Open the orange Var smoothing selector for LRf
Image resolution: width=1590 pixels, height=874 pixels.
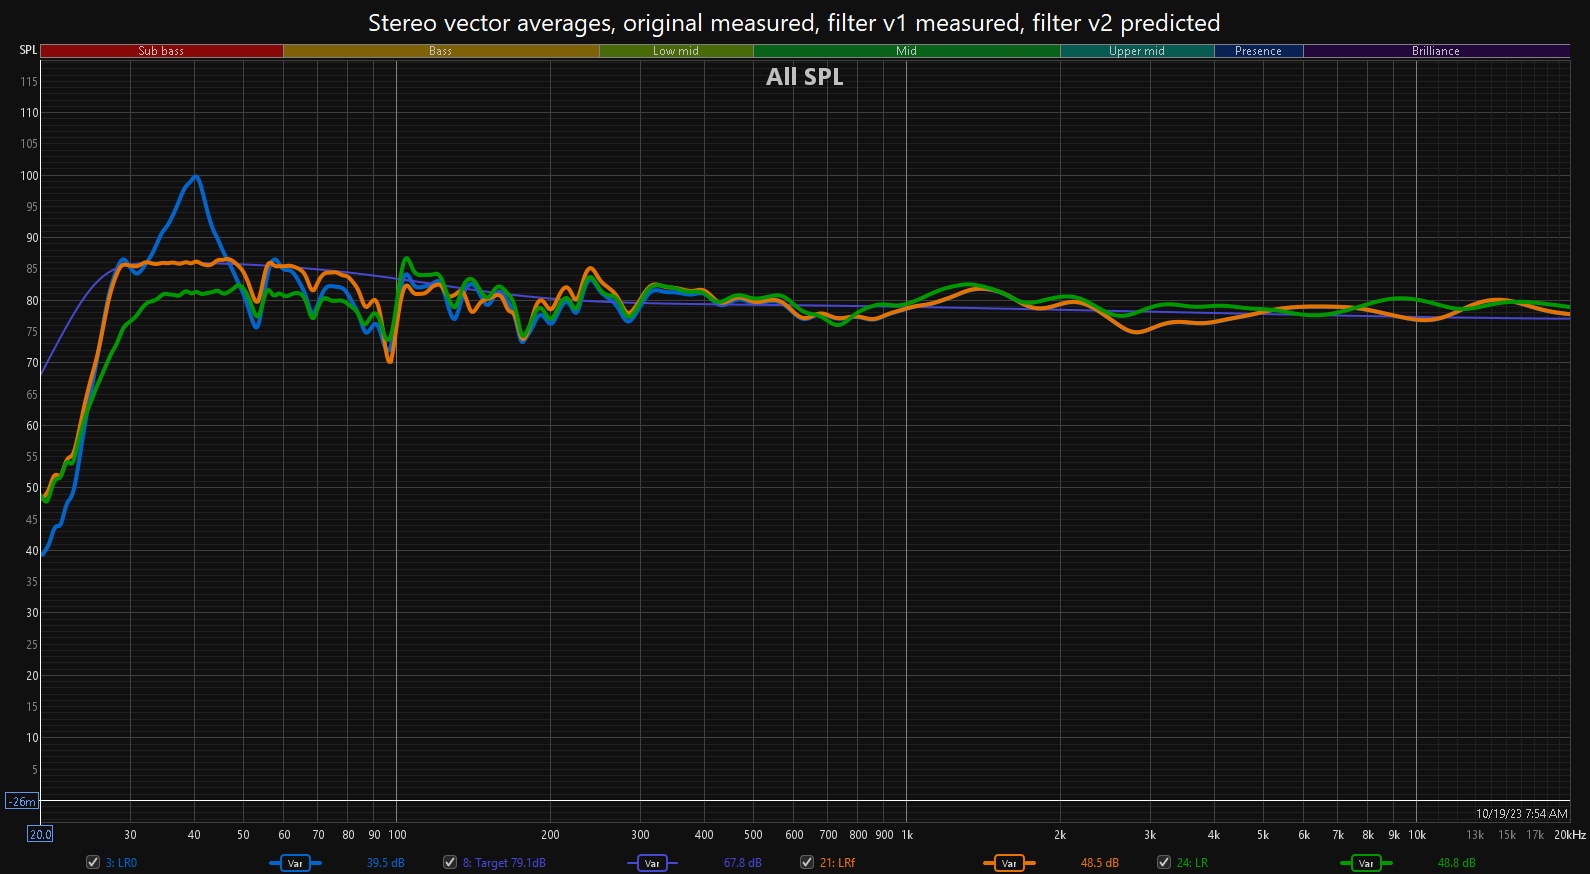1009,863
